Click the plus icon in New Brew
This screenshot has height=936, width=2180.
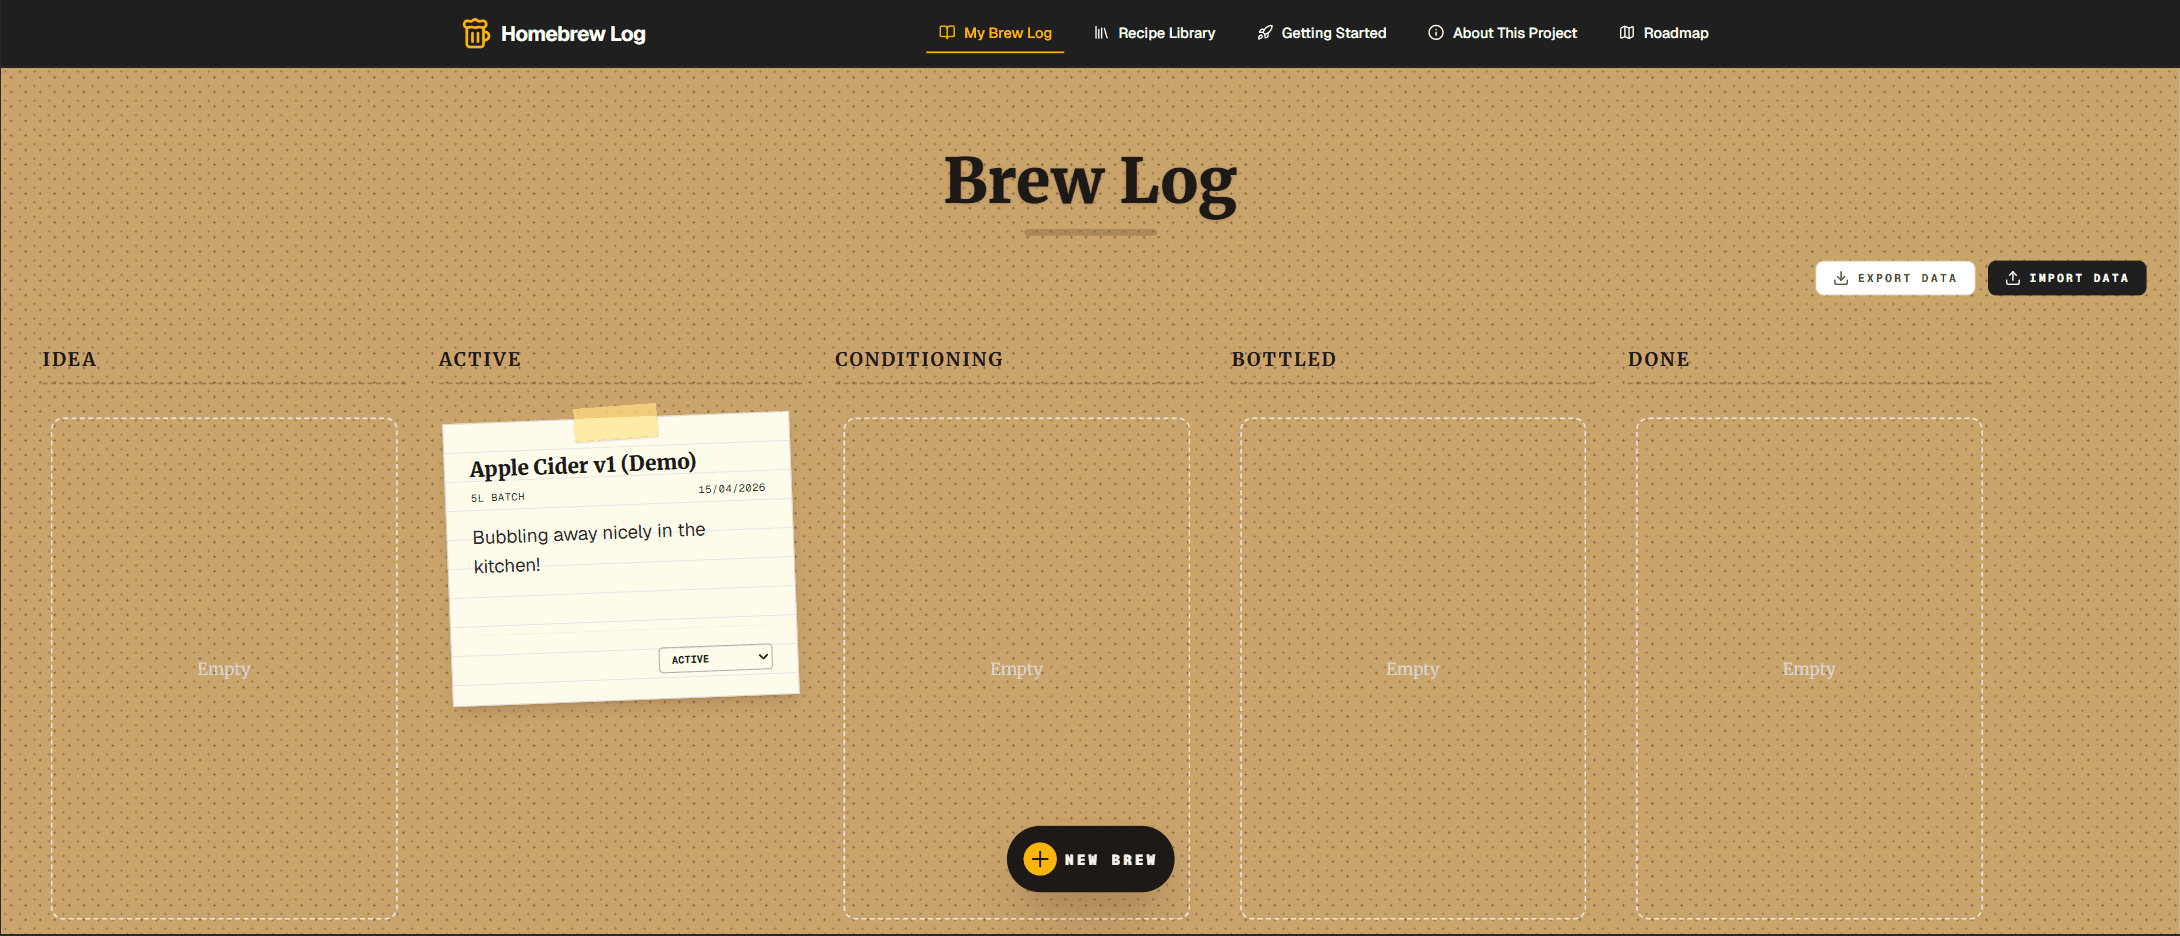(x=1040, y=859)
